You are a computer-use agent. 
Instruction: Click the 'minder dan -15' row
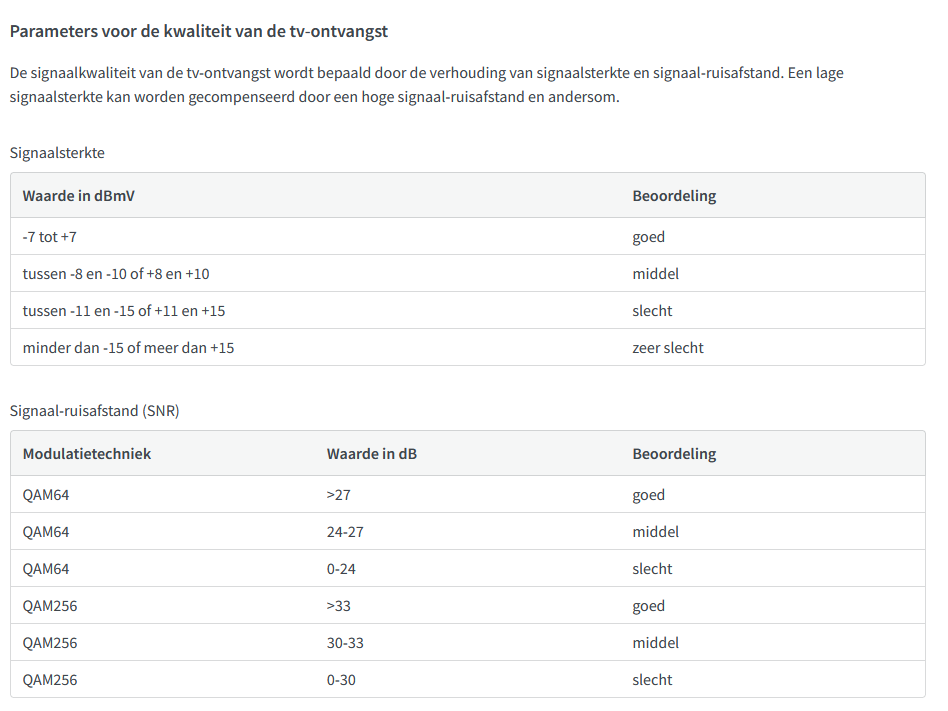click(467, 348)
